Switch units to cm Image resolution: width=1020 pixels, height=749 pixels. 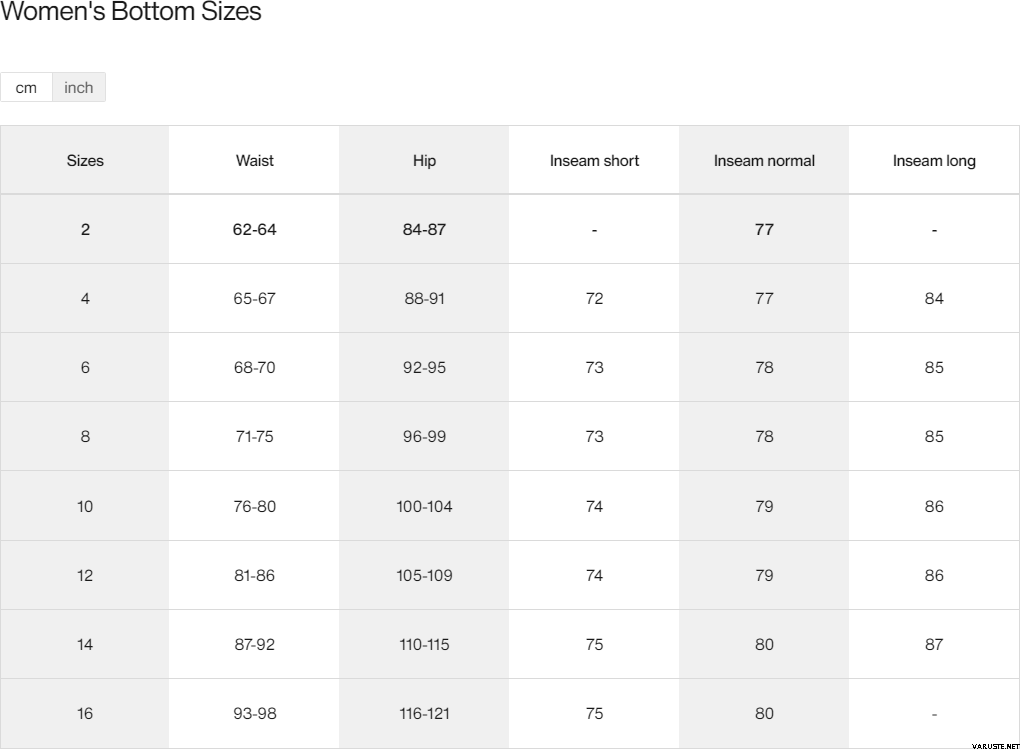click(26, 88)
